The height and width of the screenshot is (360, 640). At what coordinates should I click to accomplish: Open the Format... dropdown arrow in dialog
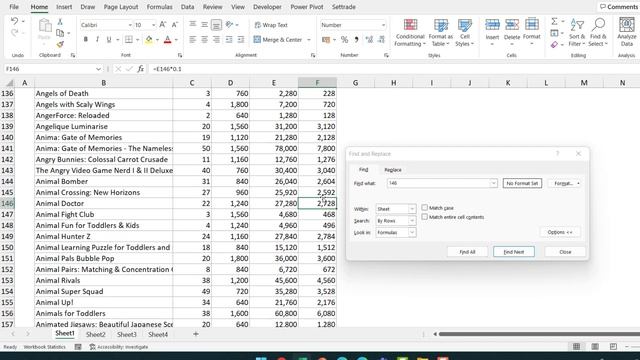click(578, 183)
